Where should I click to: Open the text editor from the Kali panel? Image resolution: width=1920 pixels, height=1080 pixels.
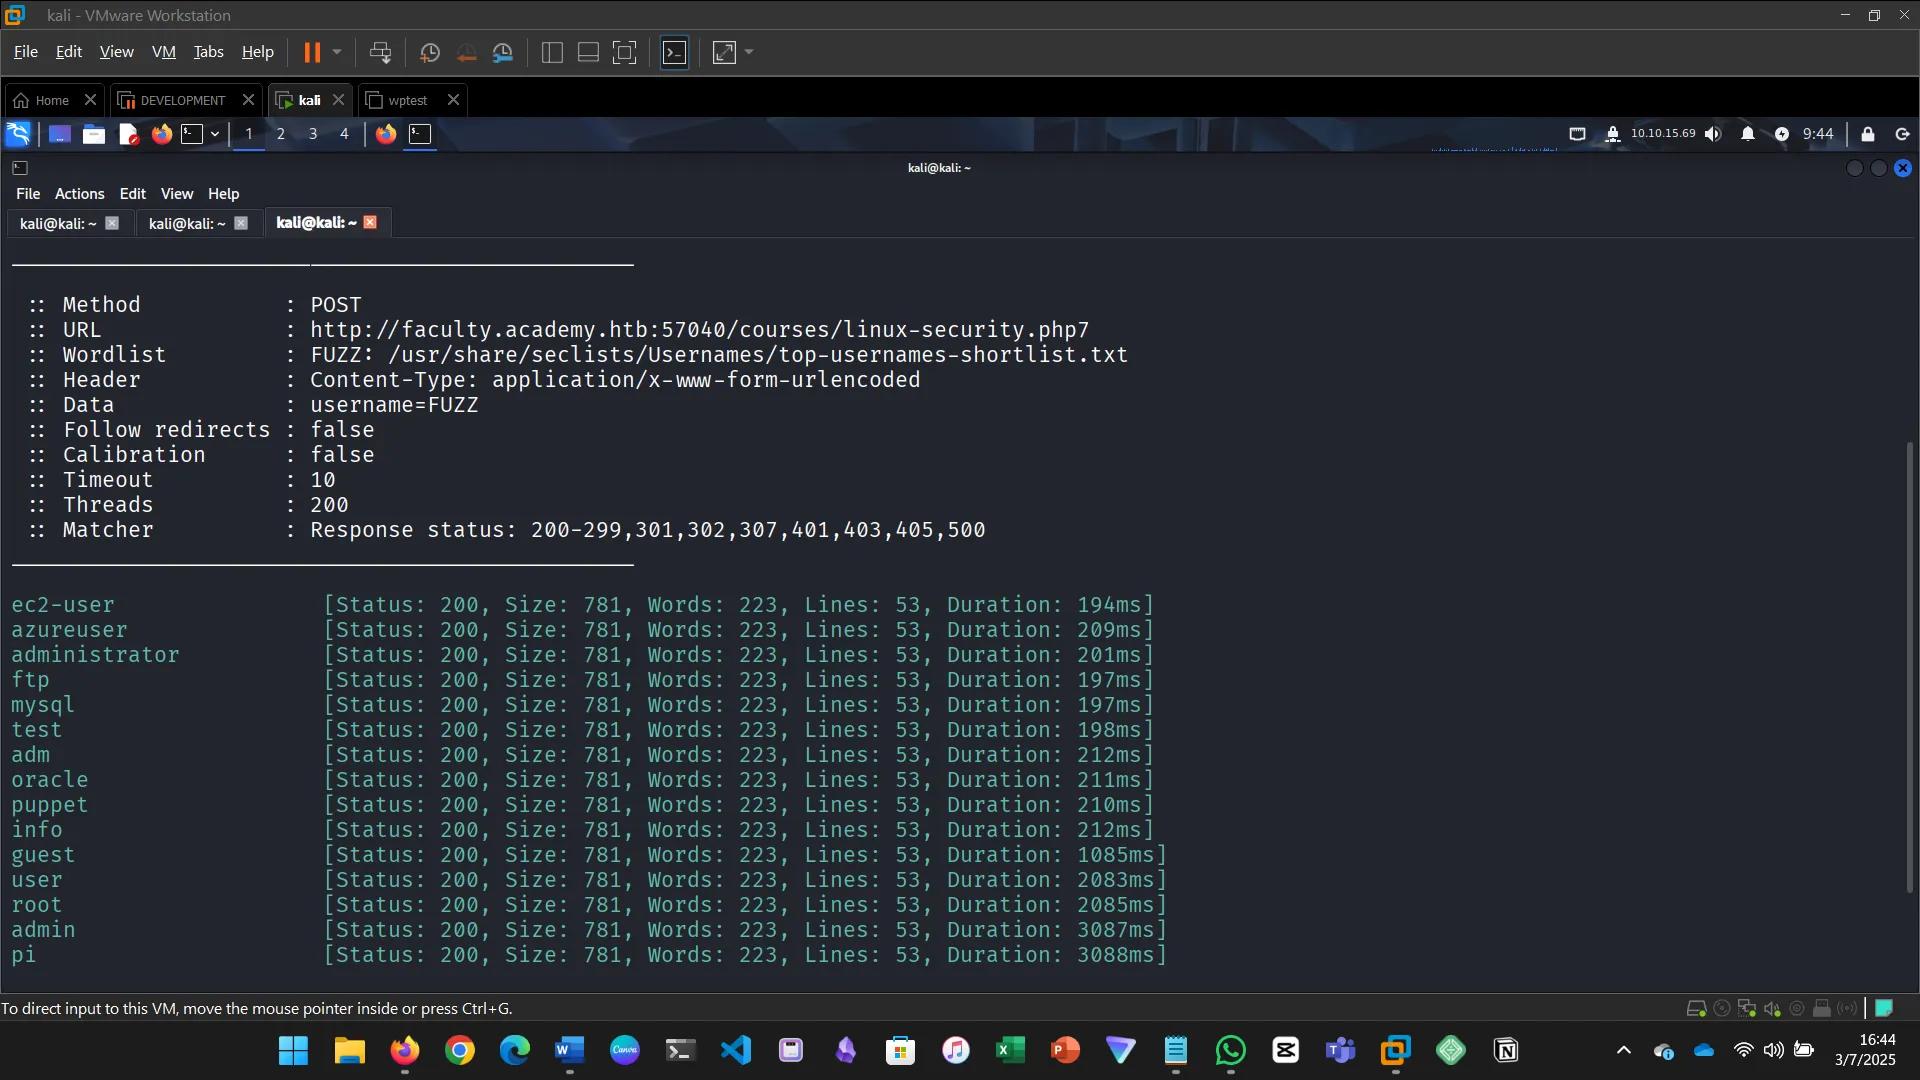coord(127,133)
